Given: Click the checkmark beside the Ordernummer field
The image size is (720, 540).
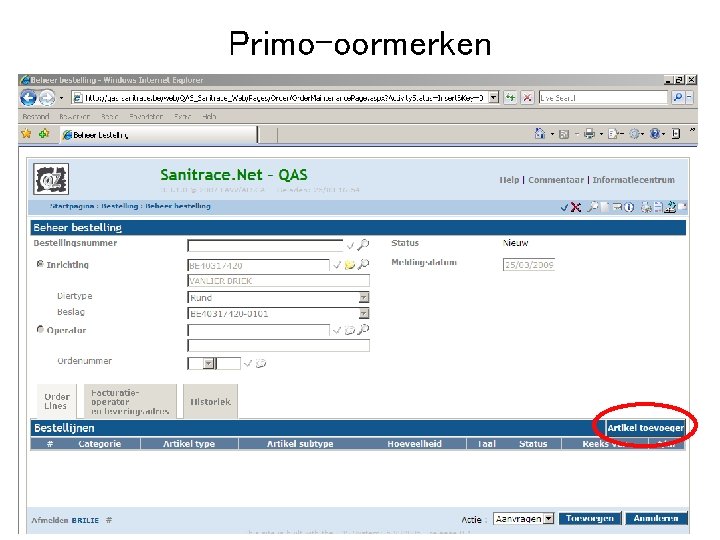Looking at the screenshot, I should click(248, 364).
